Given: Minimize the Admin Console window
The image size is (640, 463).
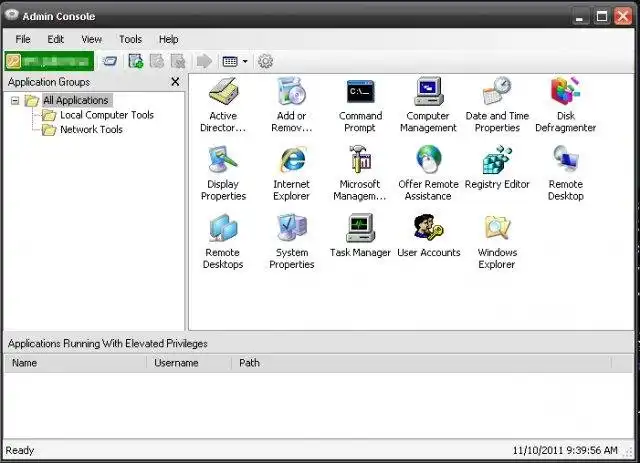Looking at the screenshot, I should [579, 17].
